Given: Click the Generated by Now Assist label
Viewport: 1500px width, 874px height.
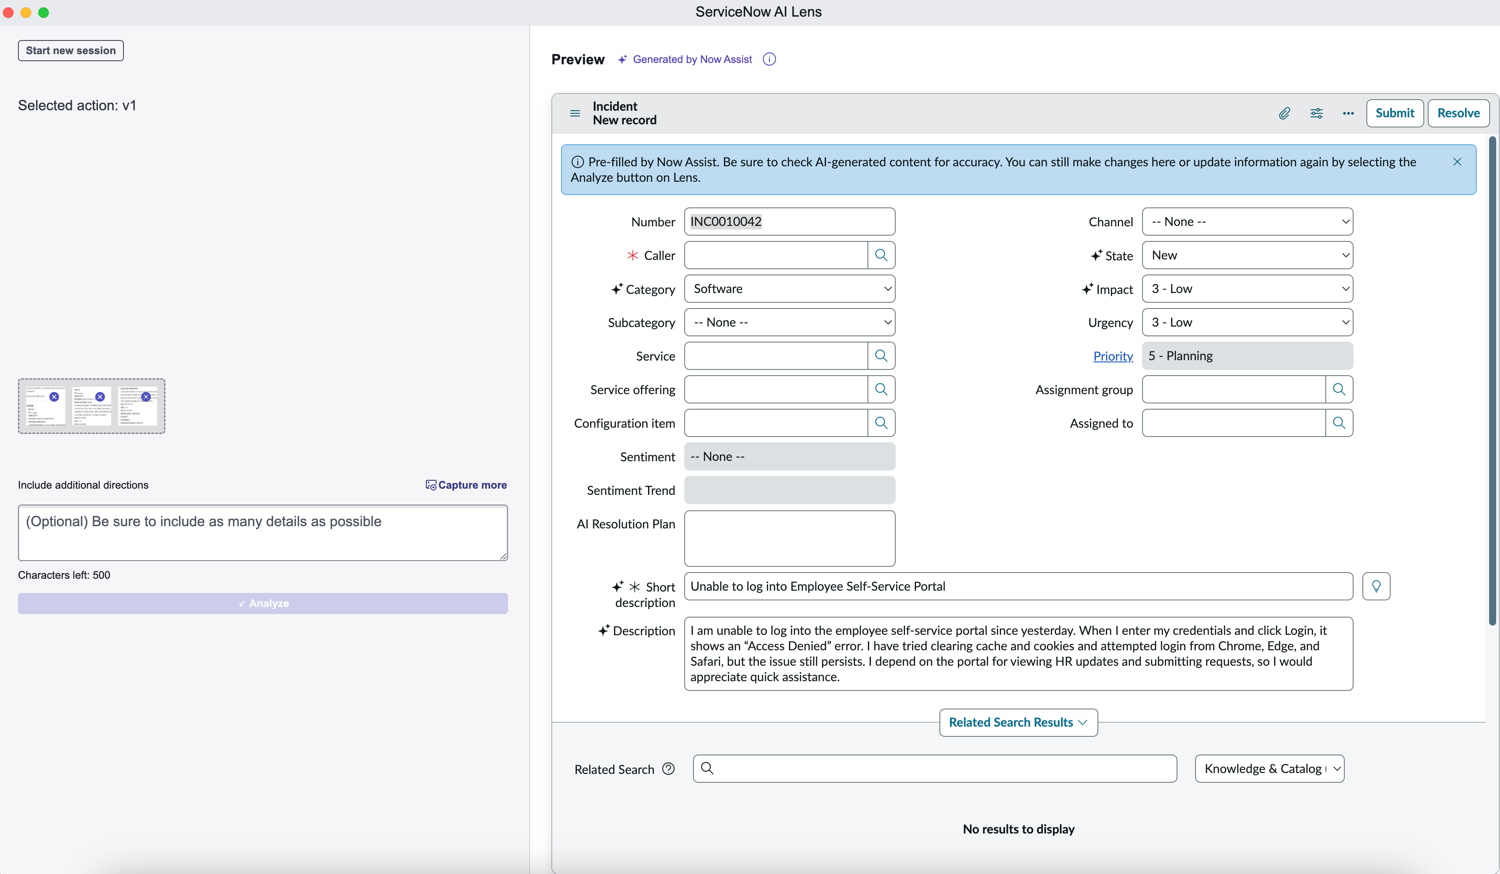Looking at the screenshot, I should [x=692, y=59].
